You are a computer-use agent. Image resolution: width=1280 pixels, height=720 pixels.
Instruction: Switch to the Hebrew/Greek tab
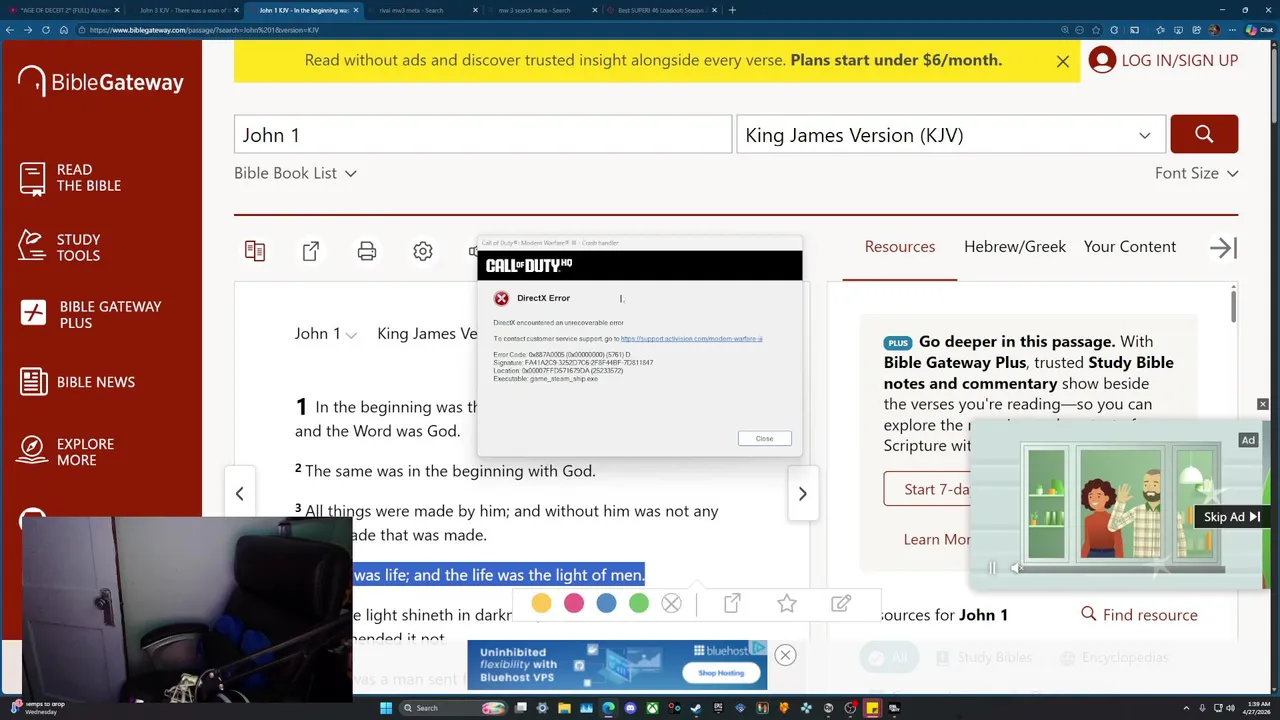(1015, 247)
